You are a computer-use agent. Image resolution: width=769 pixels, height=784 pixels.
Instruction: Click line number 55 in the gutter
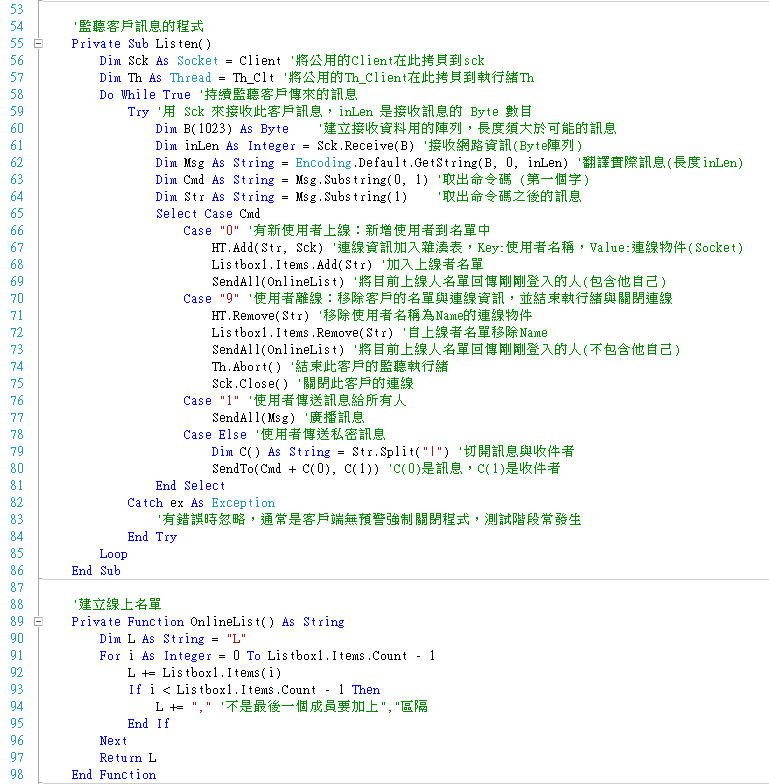tap(16, 44)
